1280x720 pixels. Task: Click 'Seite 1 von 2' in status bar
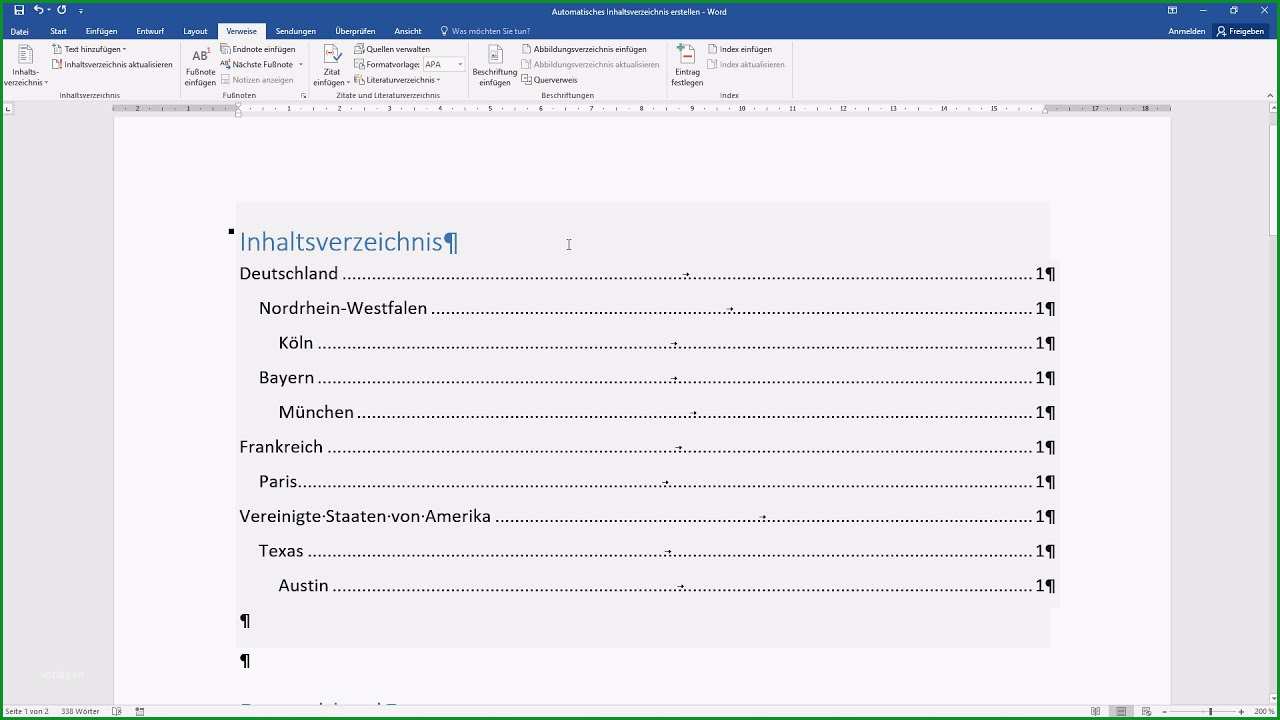[x=26, y=711]
